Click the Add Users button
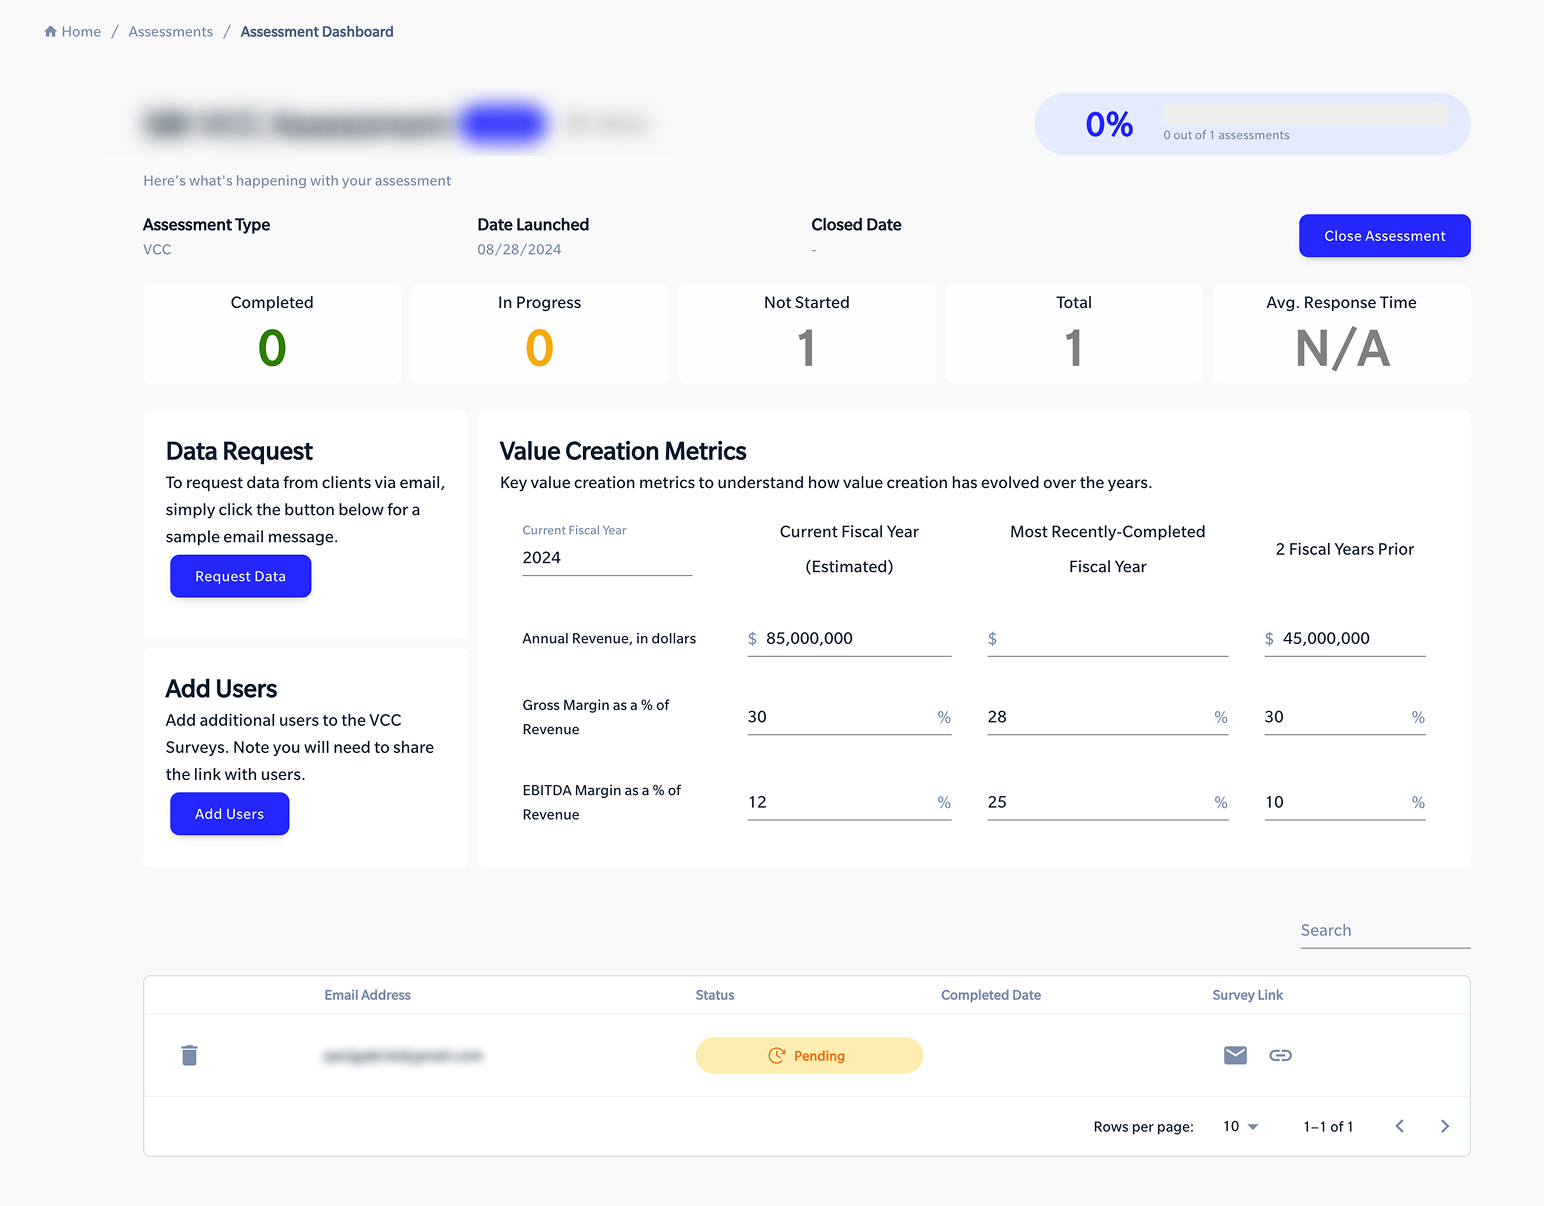 [229, 814]
